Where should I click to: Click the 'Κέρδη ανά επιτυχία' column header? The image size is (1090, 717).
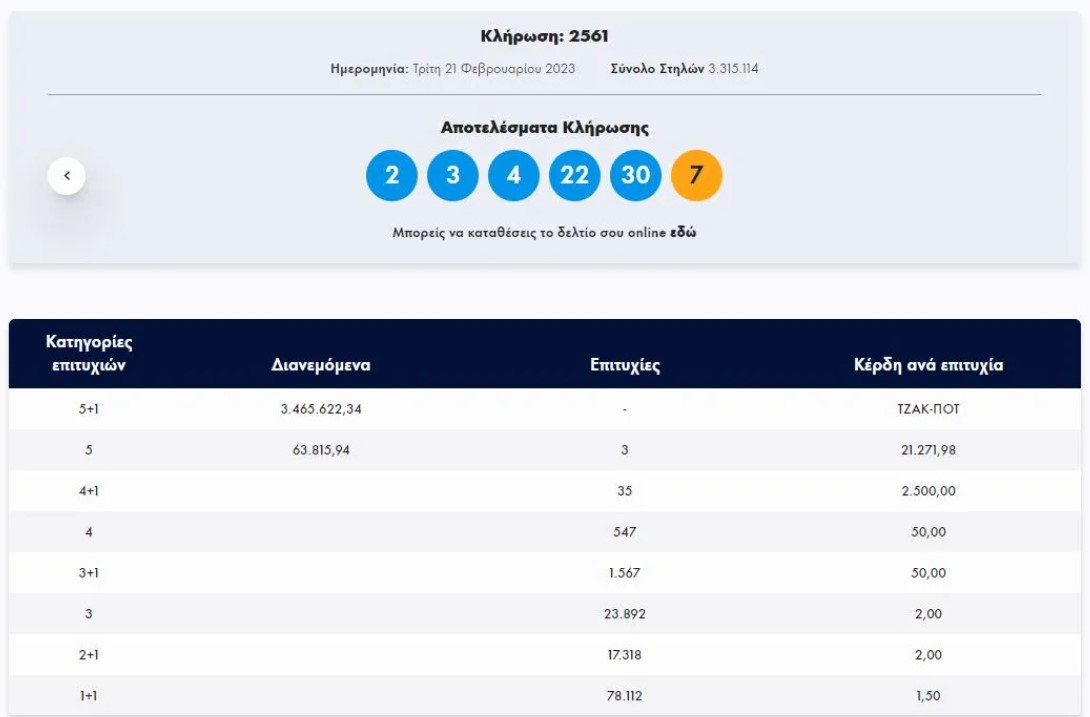click(x=928, y=365)
